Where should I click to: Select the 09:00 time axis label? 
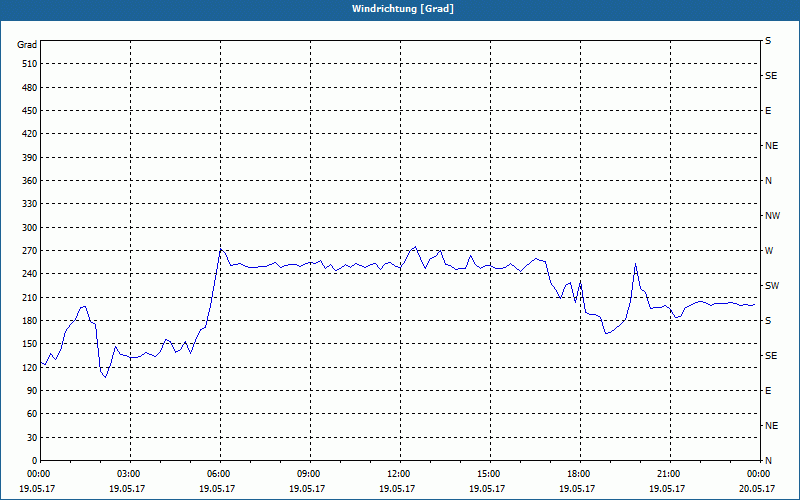pyautogui.click(x=310, y=474)
